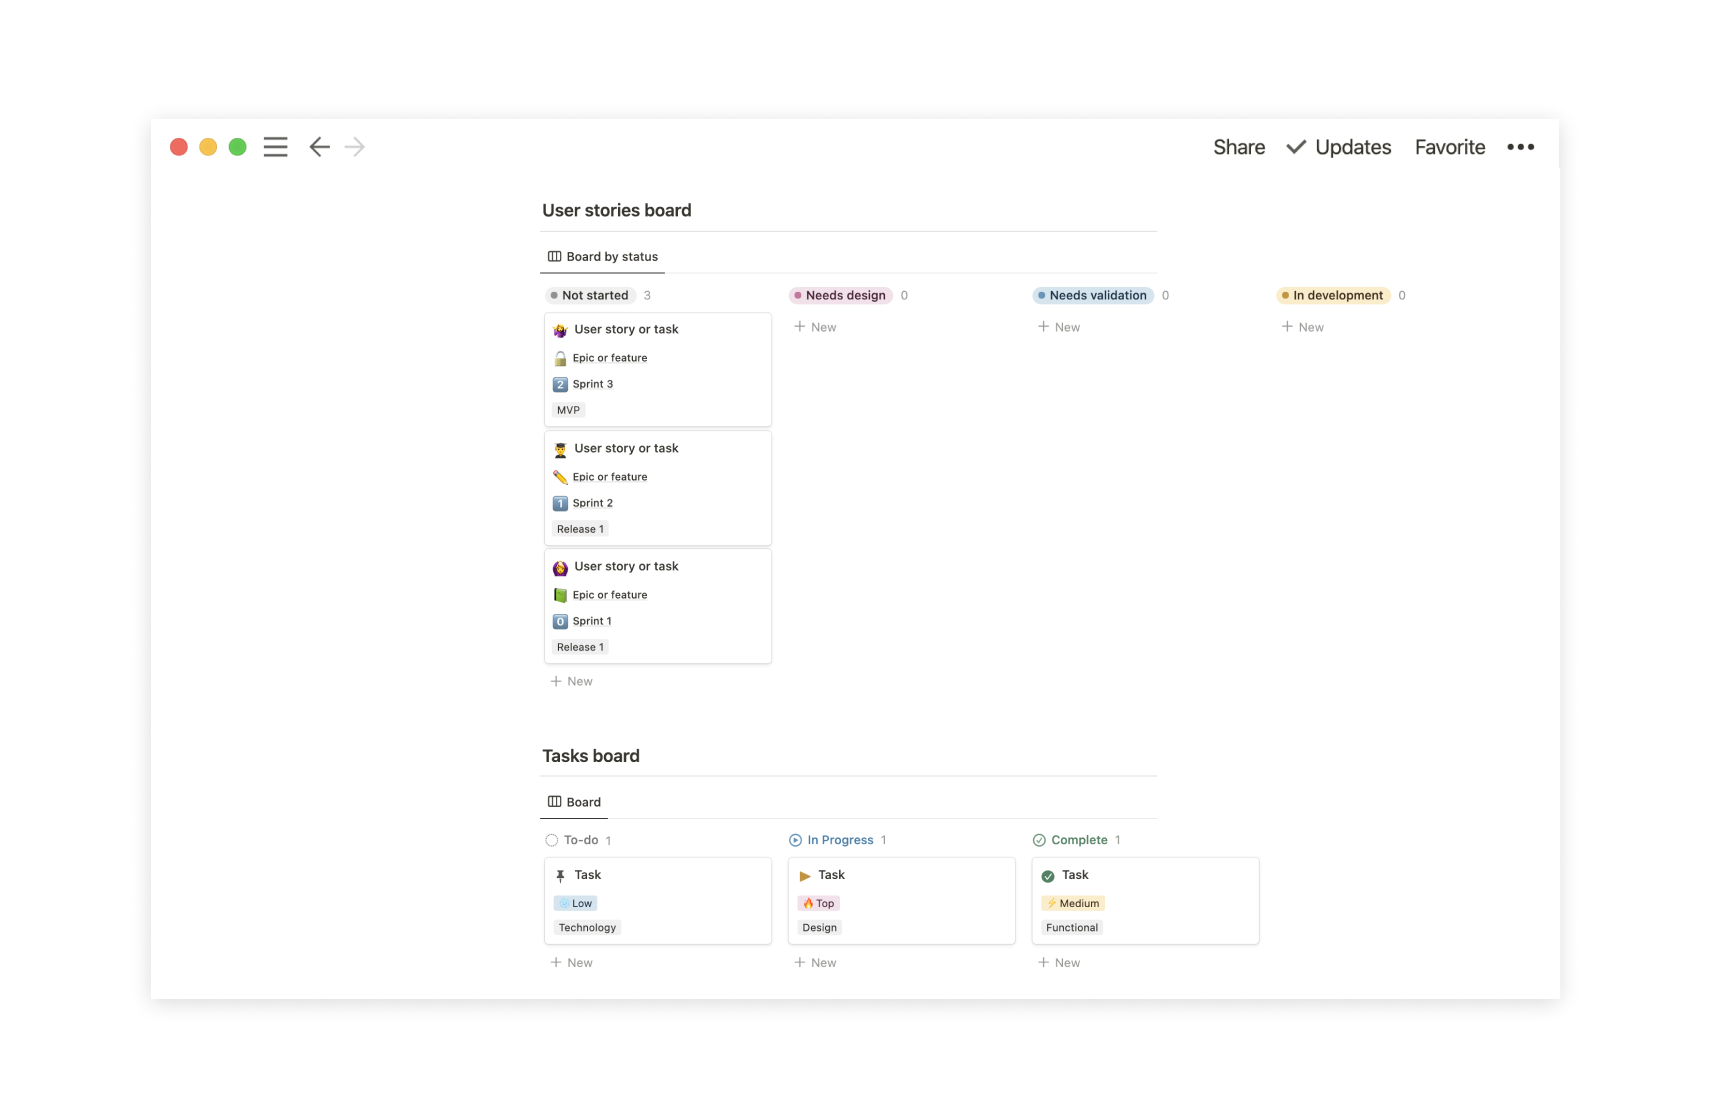Click plus icon under Complete column
Screen dimensions: 1711x1117
(x=1044, y=962)
